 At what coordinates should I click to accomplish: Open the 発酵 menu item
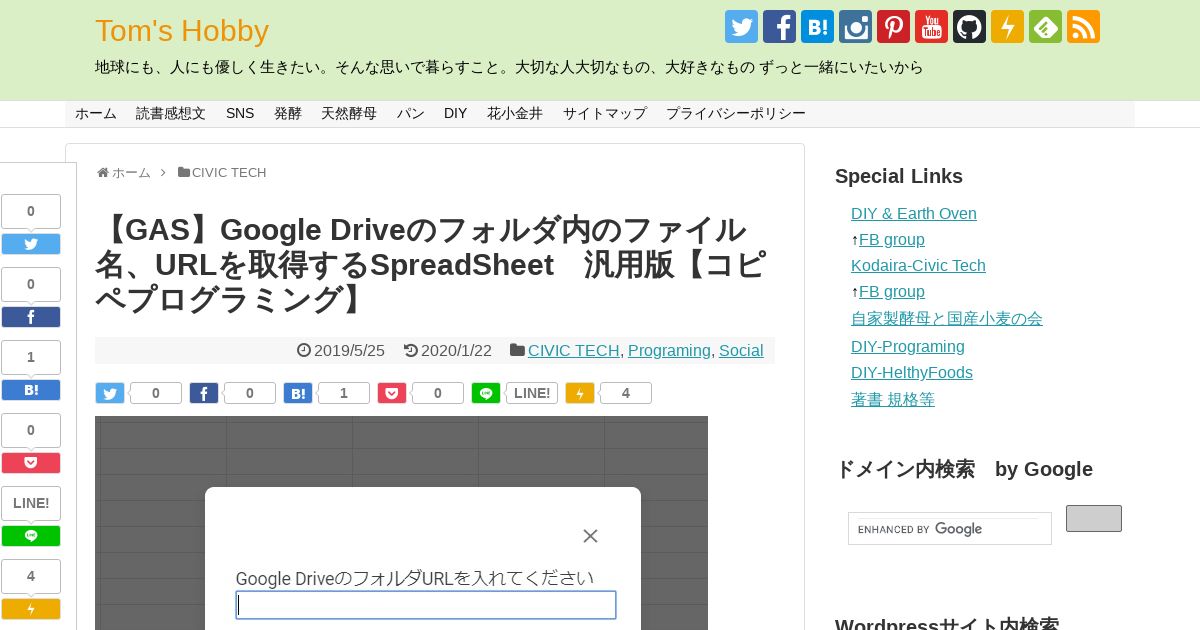pos(288,114)
